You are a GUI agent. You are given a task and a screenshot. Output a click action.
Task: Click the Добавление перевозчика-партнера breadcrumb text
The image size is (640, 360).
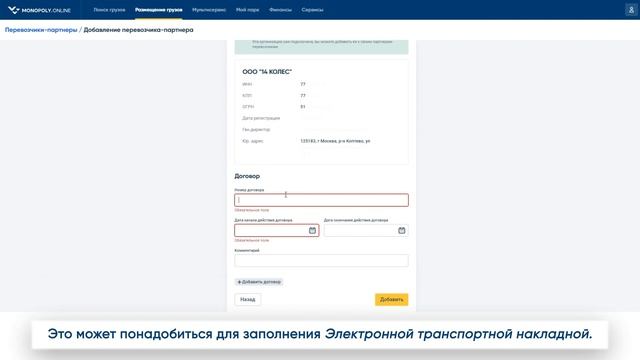pos(138,30)
